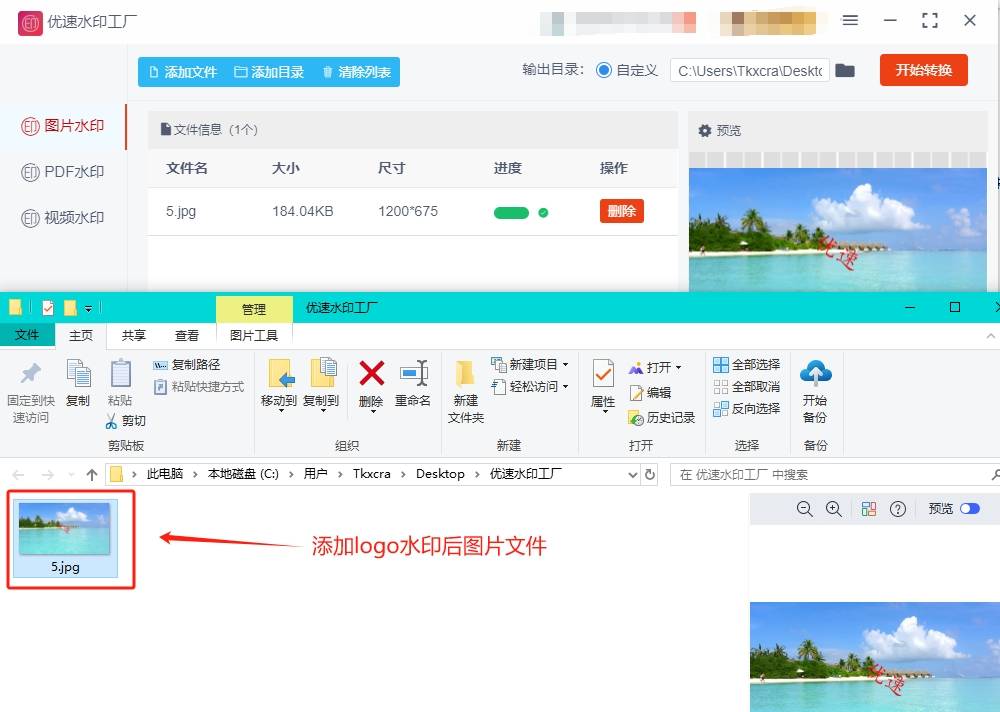The width and height of the screenshot is (1000, 712).
Task: Click the help question mark icon
Action: point(898,509)
